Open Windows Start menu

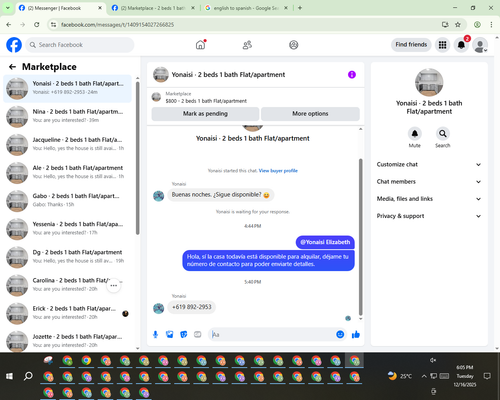(x=9, y=376)
